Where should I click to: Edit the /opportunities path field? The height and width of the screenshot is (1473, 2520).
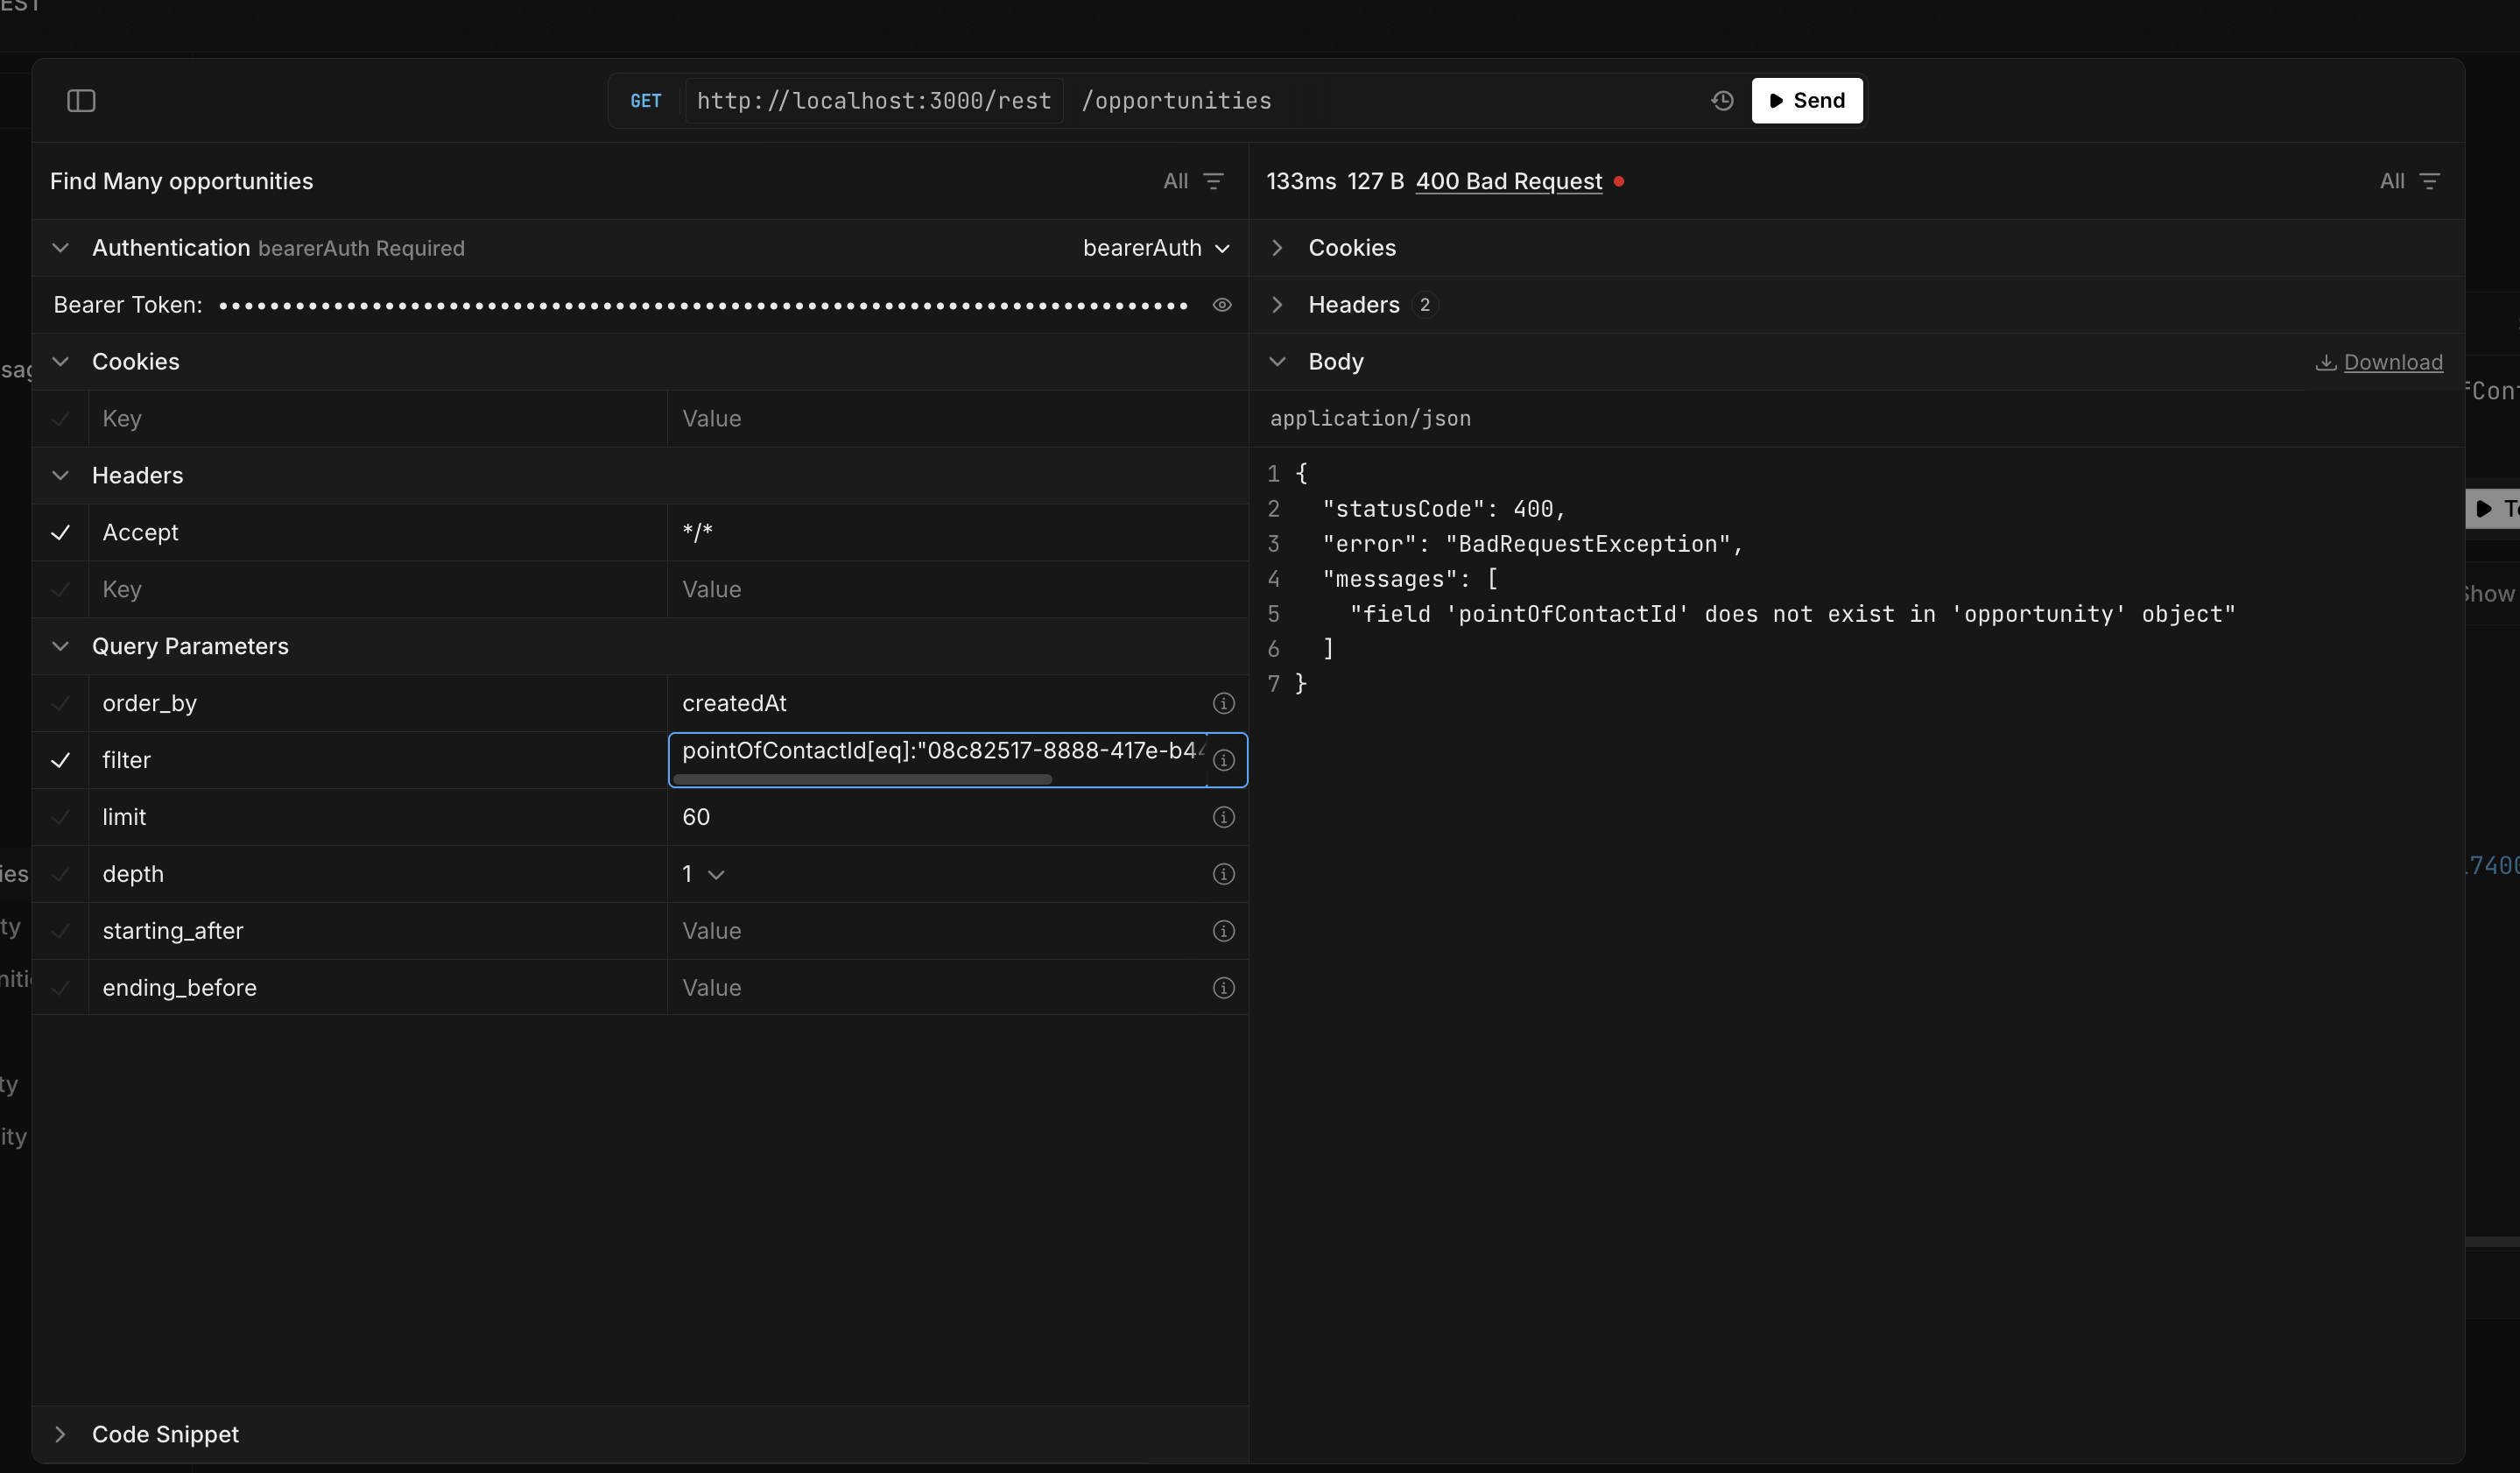click(x=1176, y=101)
